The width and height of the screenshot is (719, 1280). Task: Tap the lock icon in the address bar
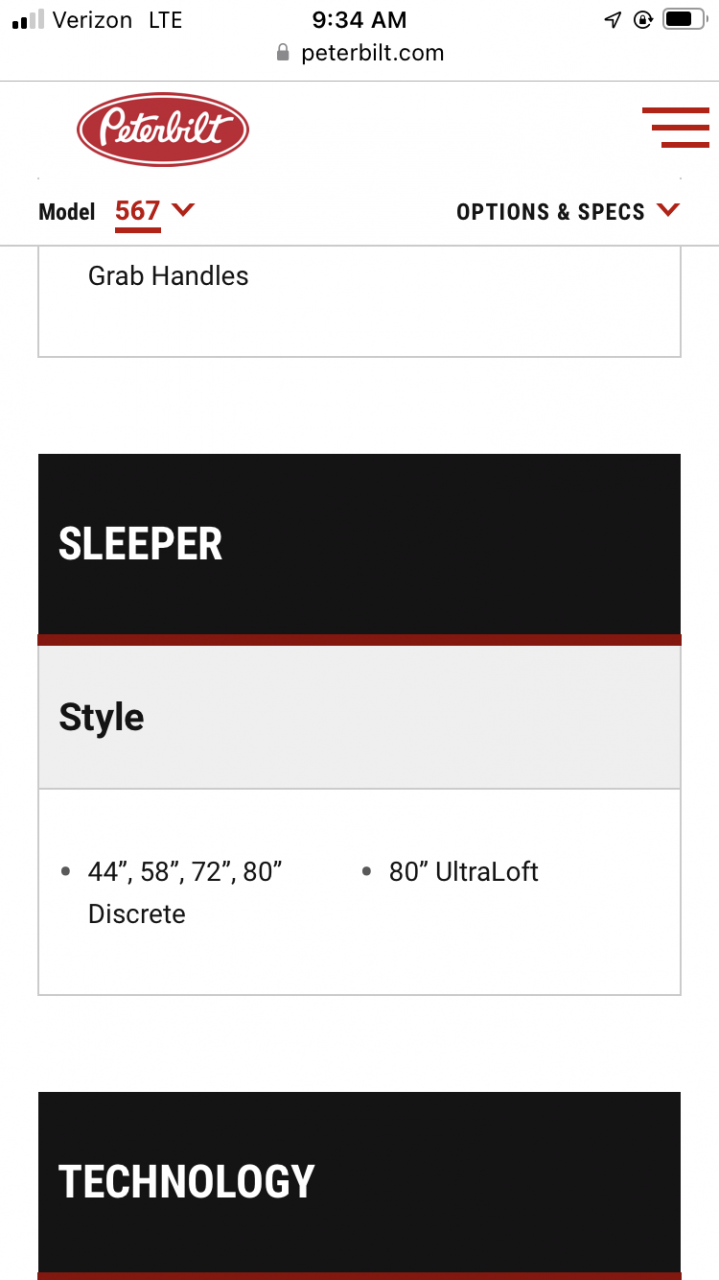point(284,53)
